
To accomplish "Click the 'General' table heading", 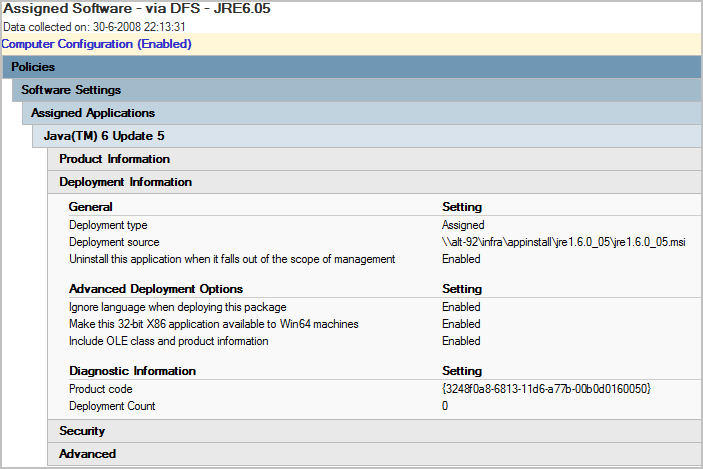I will click(91, 207).
